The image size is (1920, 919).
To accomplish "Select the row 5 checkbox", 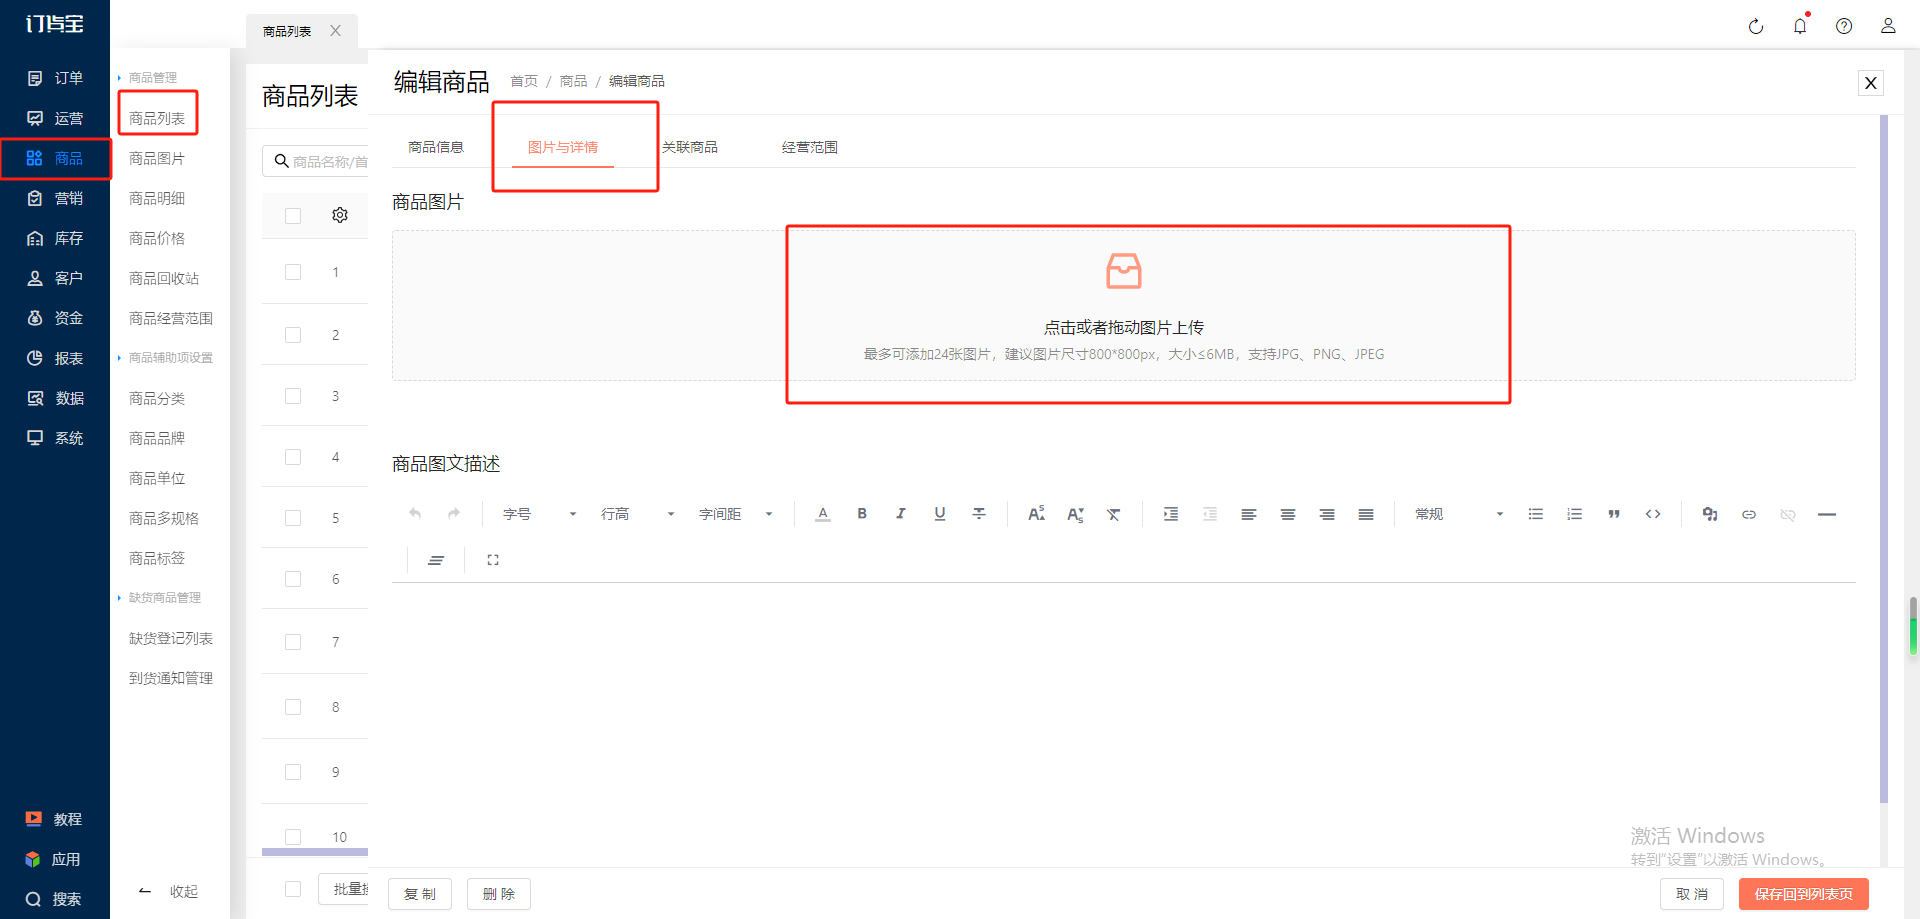I will (x=293, y=518).
